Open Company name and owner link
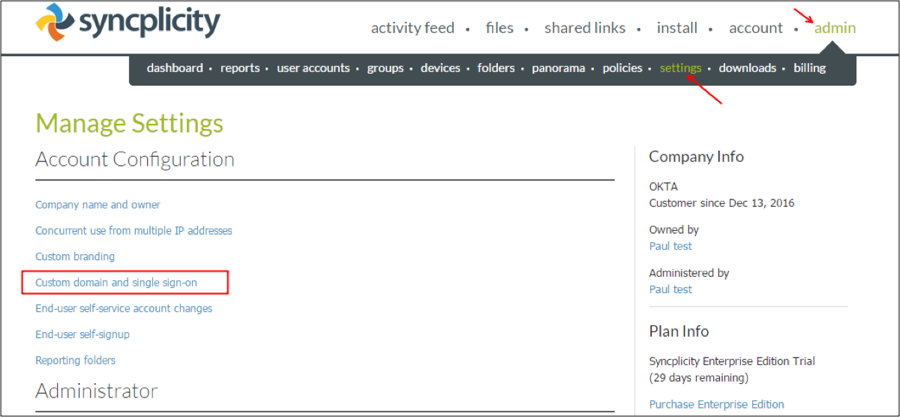 [x=98, y=205]
